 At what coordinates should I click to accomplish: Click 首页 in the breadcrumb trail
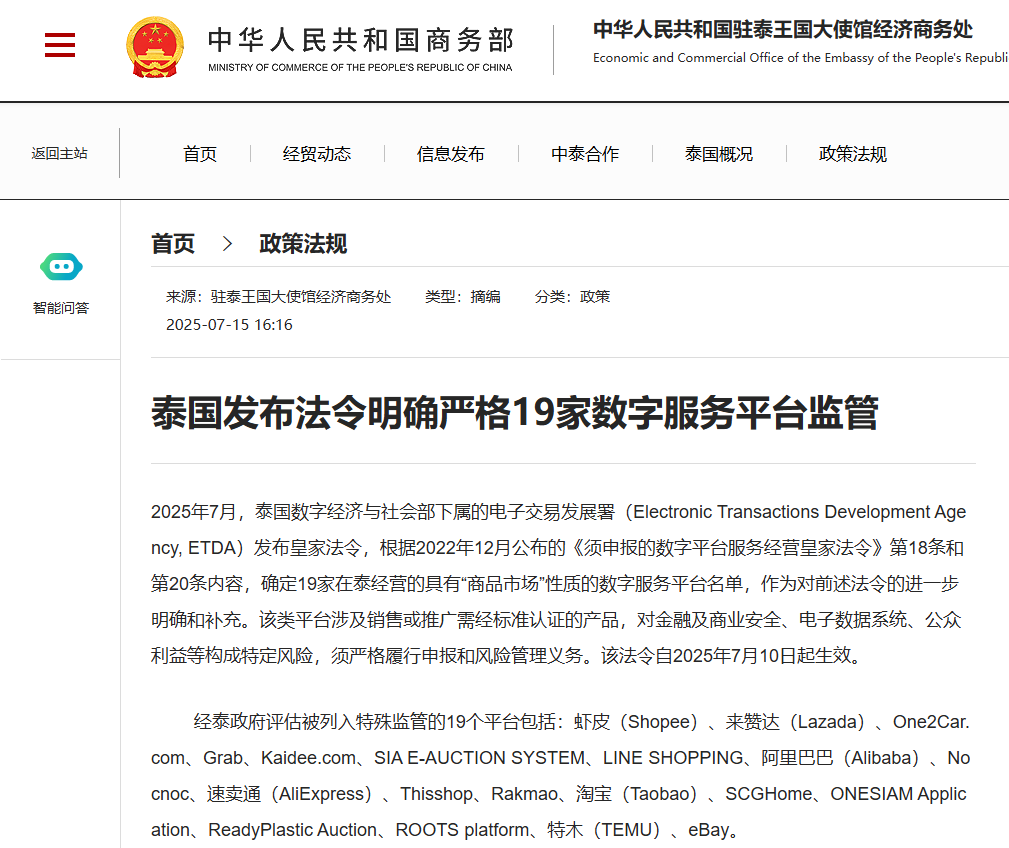(x=173, y=243)
